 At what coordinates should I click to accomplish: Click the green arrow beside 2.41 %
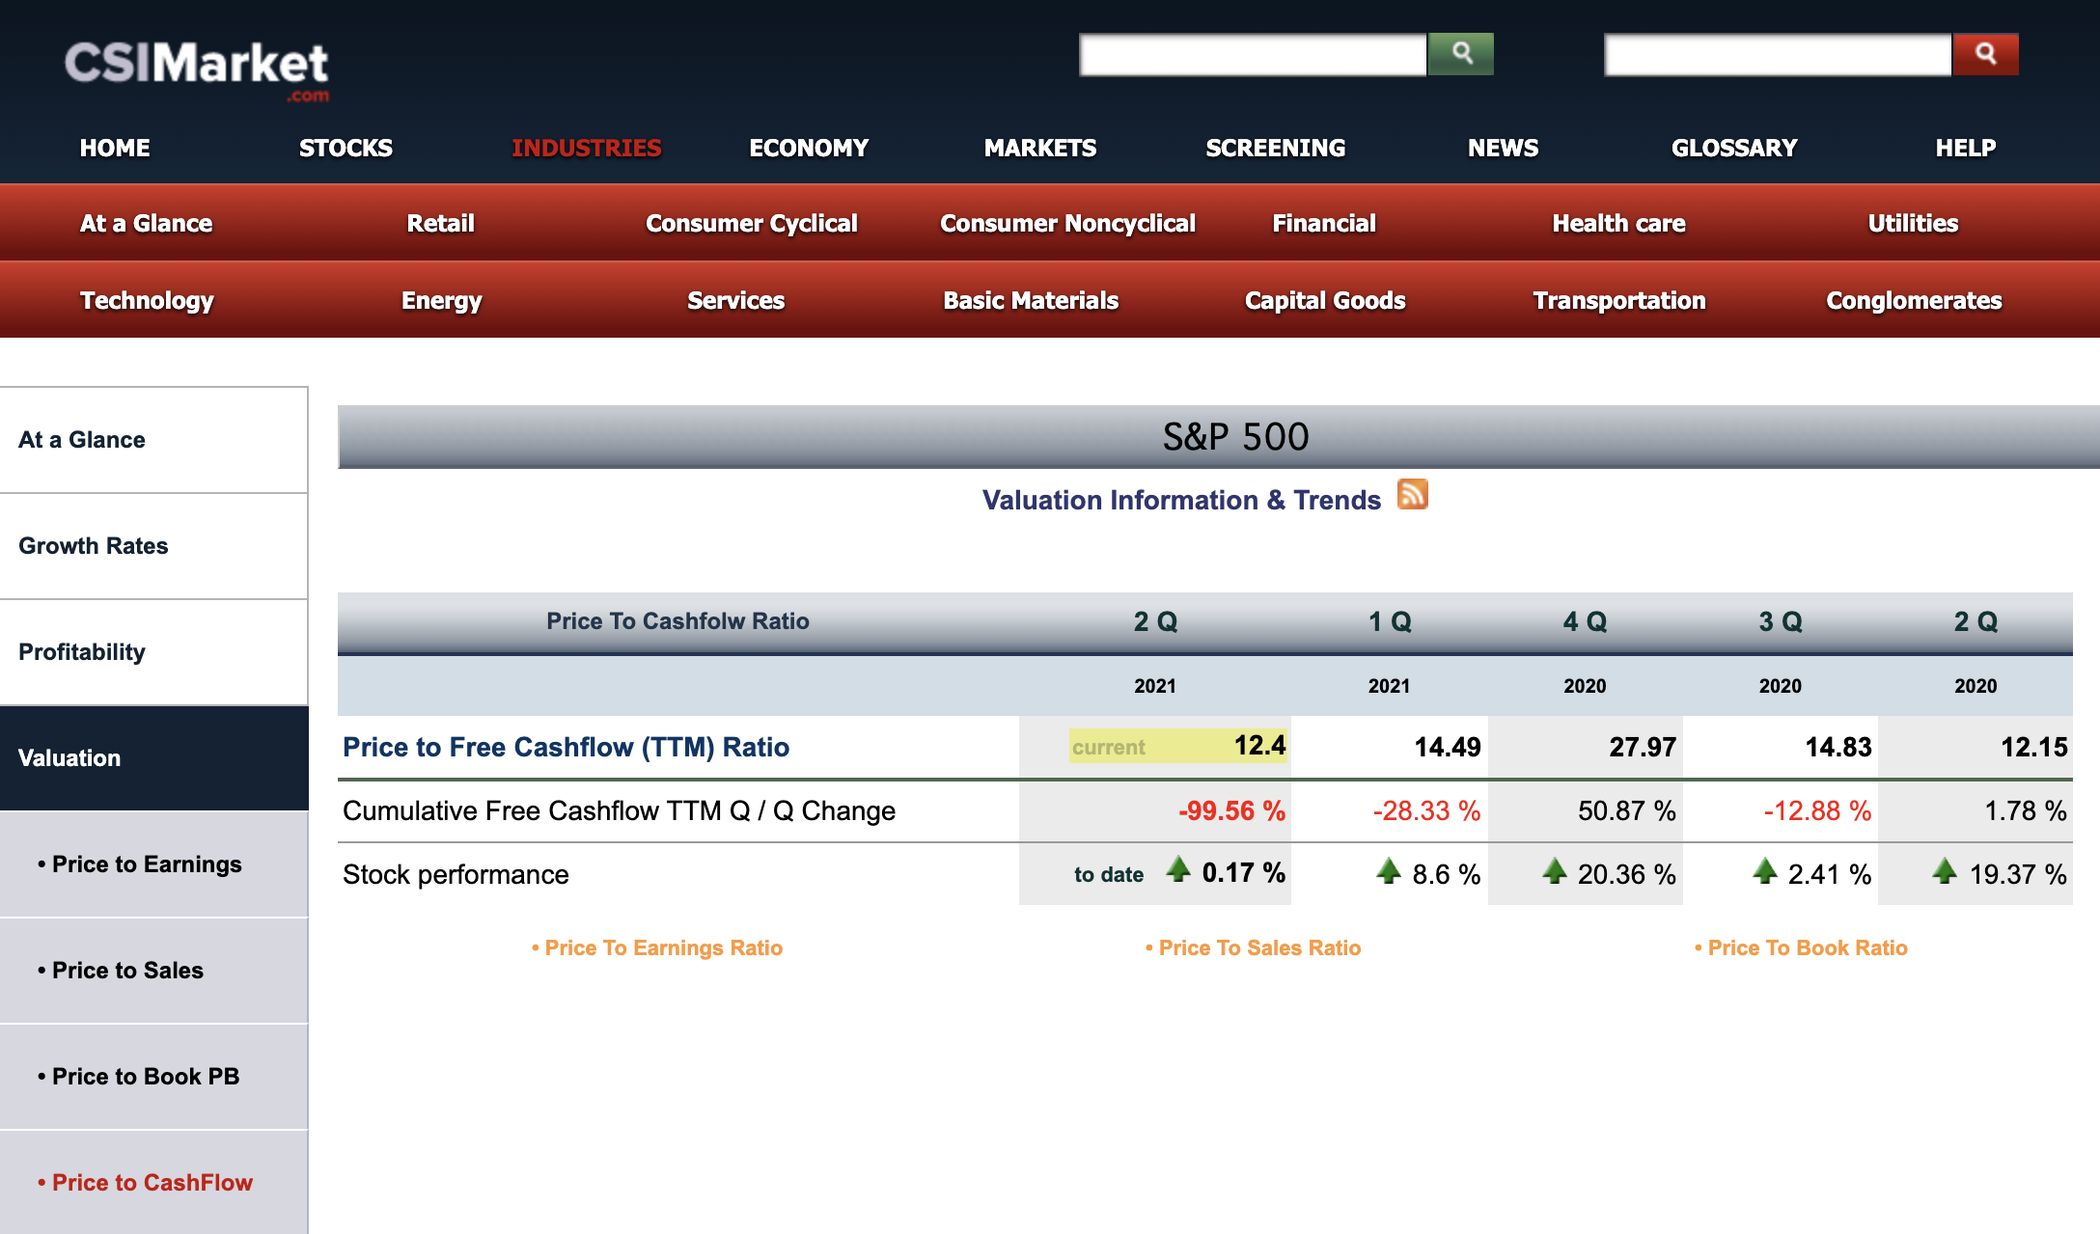1765,871
